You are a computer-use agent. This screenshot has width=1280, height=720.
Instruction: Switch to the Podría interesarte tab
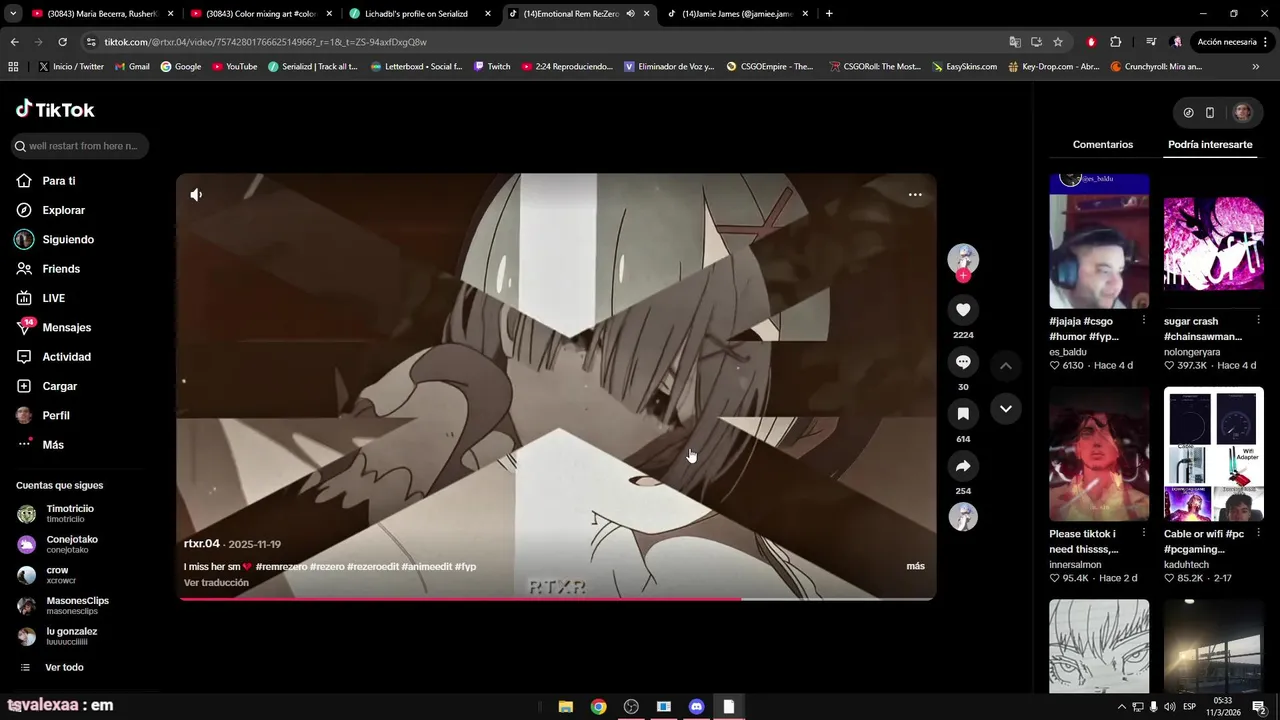(1210, 145)
